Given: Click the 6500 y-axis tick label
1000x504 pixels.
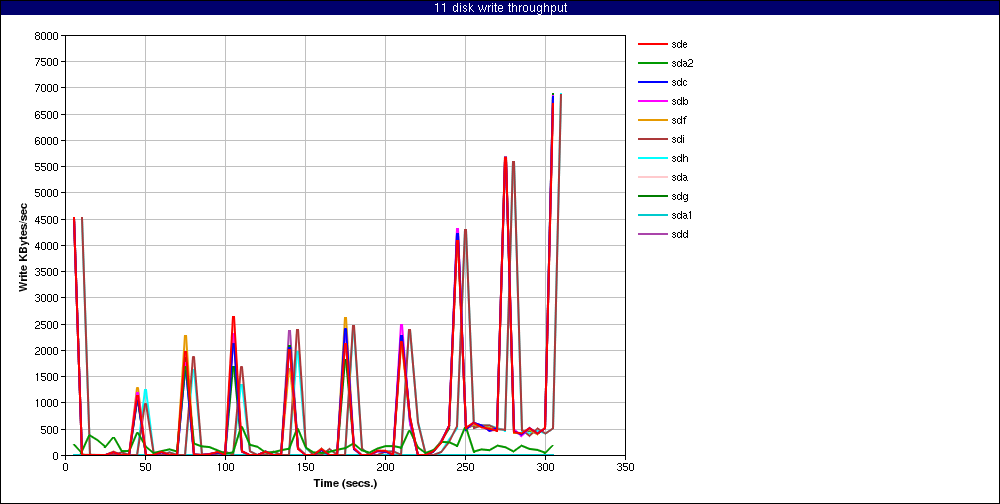Looking at the screenshot, I should (48, 114).
